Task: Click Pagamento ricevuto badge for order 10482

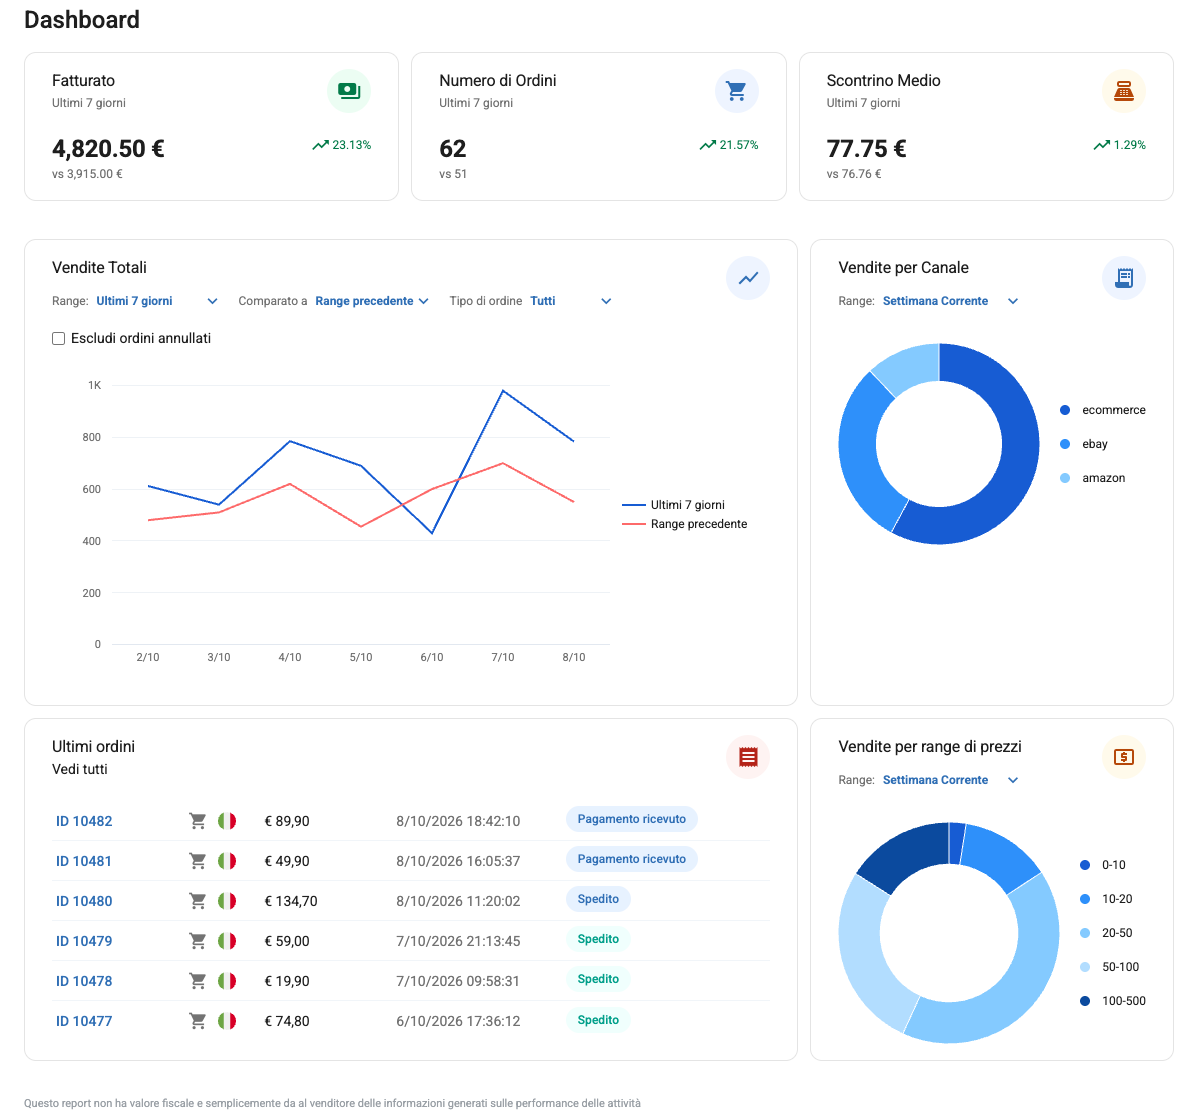Action: click(x=631, y=819)
